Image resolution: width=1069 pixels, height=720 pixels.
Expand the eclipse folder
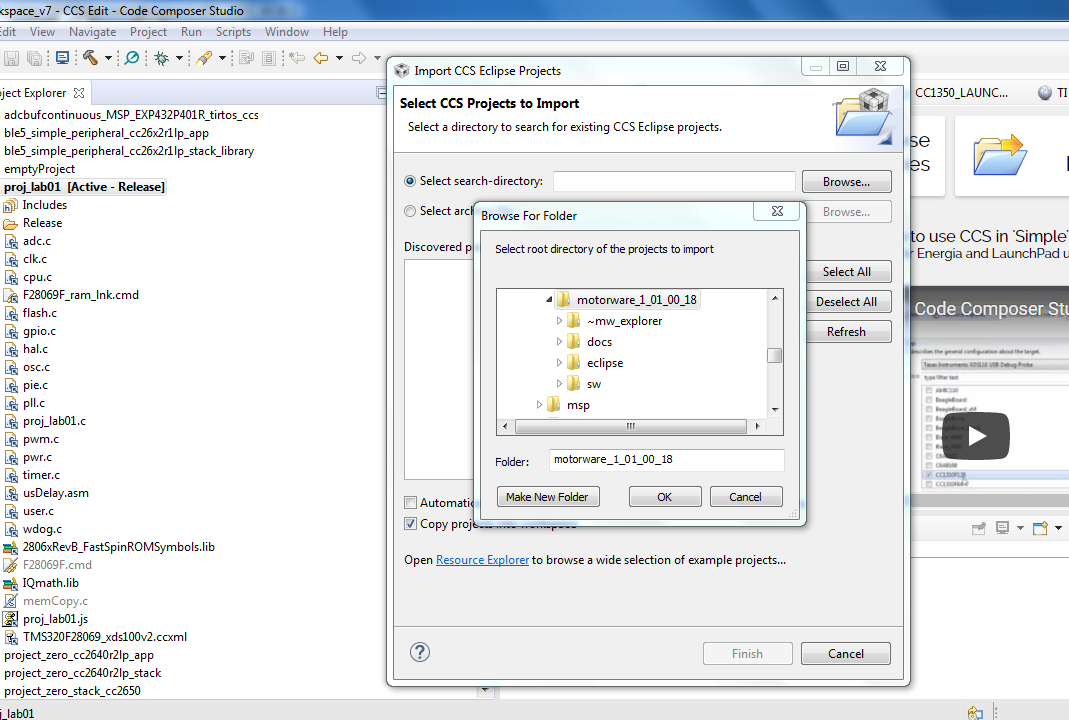click(x=559, y=363)
